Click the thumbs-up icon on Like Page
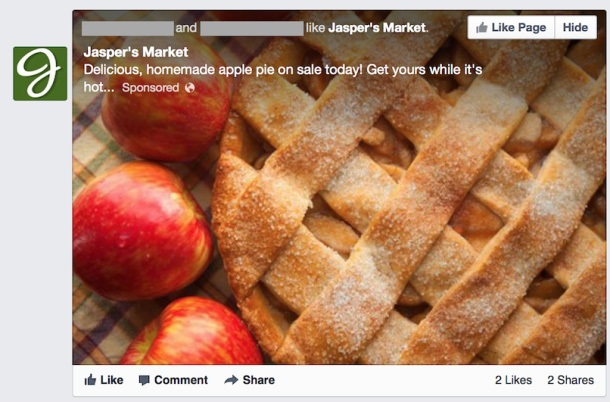Screen dimensions: 610x402 [x=482, y=28]
